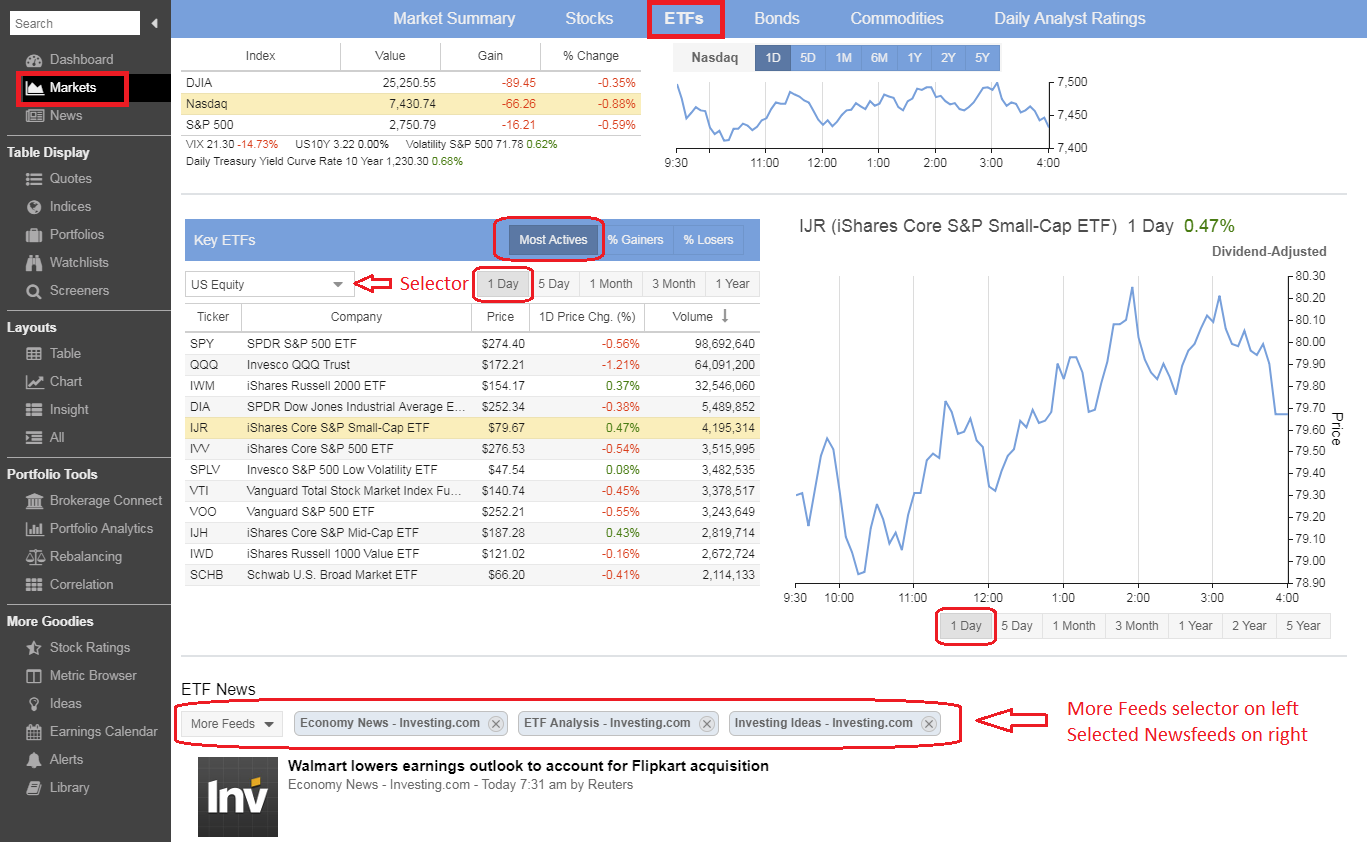The image size is (1367, 842).
Task: Open the Brokerage Connect bank icon
Action: tap(34, 501)
